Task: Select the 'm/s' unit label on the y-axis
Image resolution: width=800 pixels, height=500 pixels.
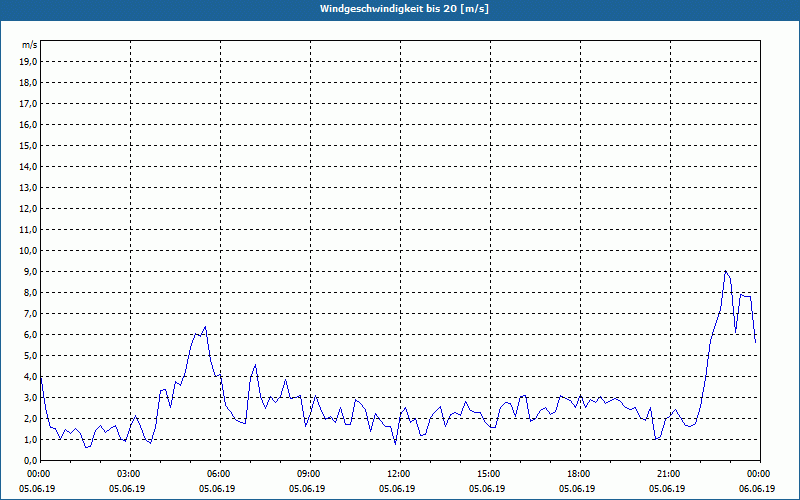Action: tap(30, 45)
